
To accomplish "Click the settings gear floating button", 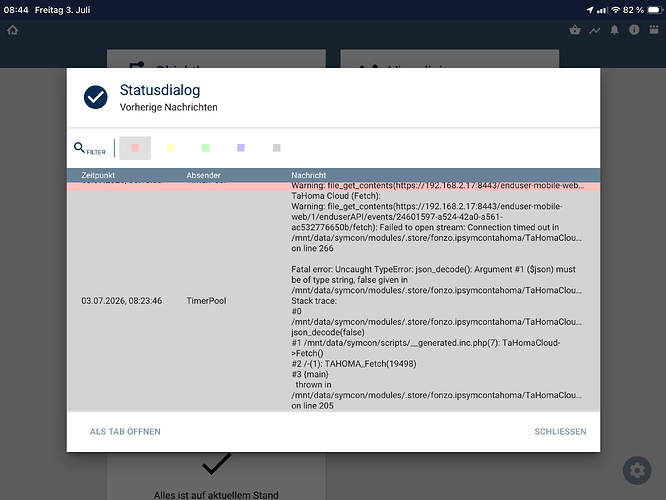I will pos(637,470).
